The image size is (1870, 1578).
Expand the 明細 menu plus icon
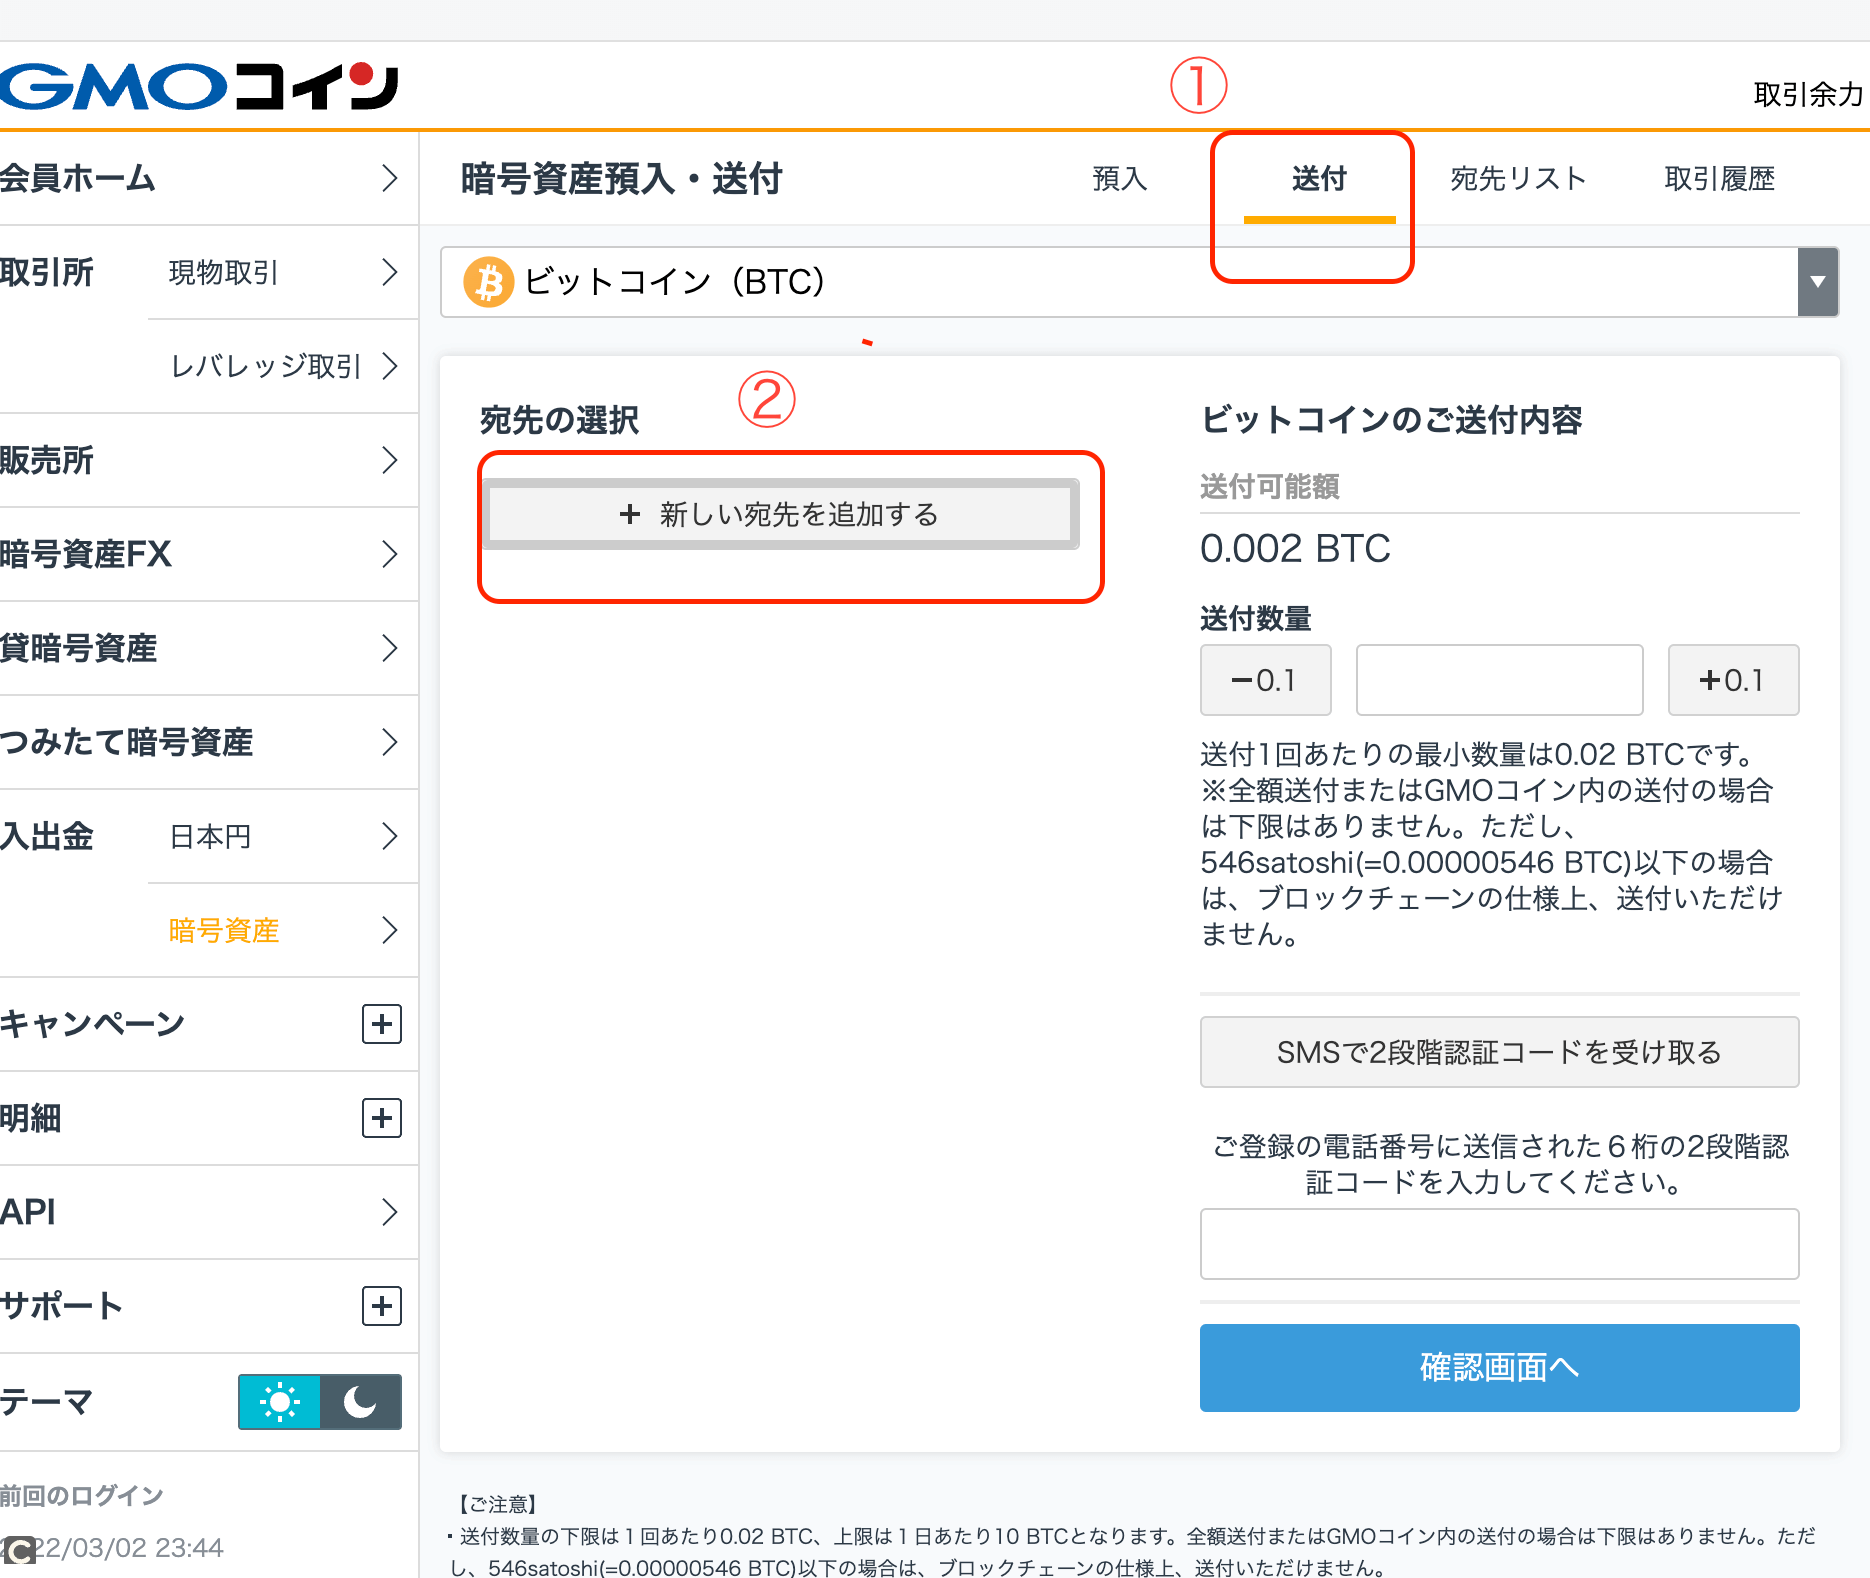point(381,1118)
